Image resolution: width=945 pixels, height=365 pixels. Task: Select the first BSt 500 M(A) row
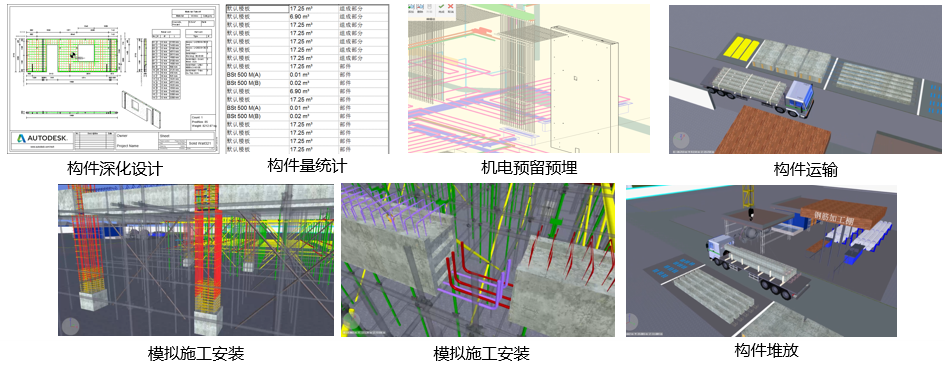[x=307, y=75]
